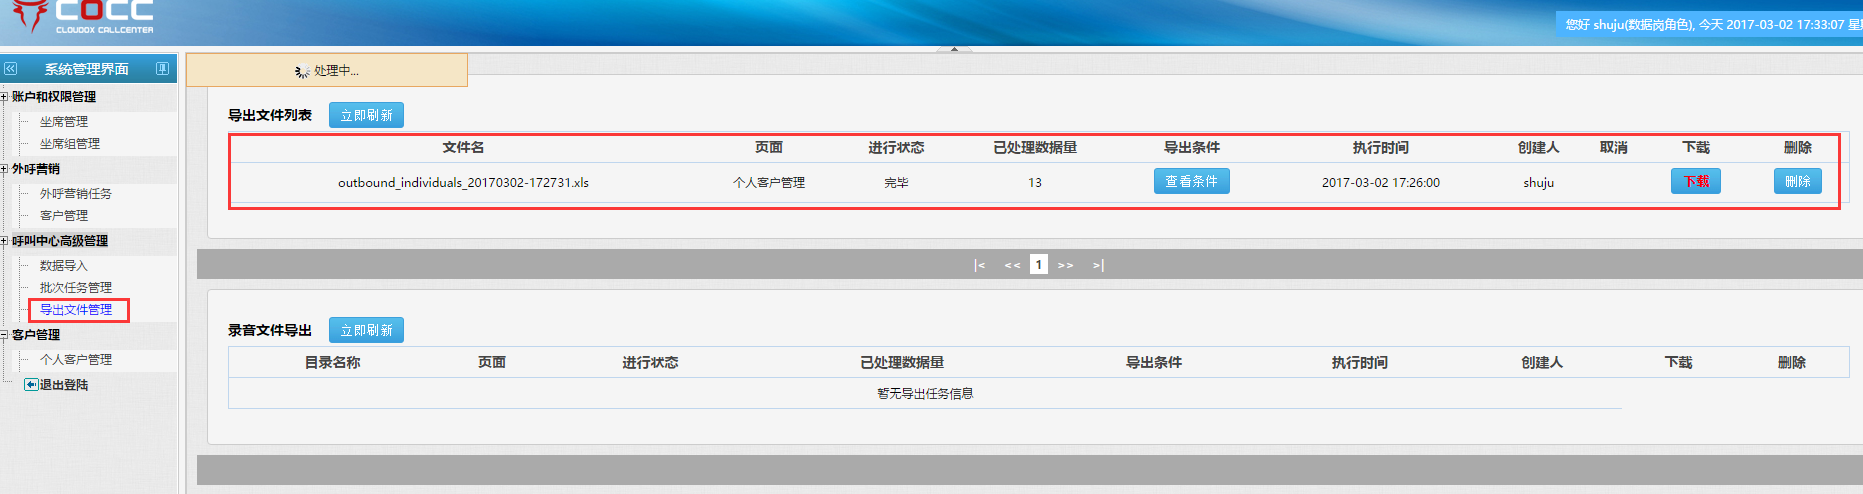Open 导出文件管理 in the sidebar
1863x494 pixels.
point(76,310)
